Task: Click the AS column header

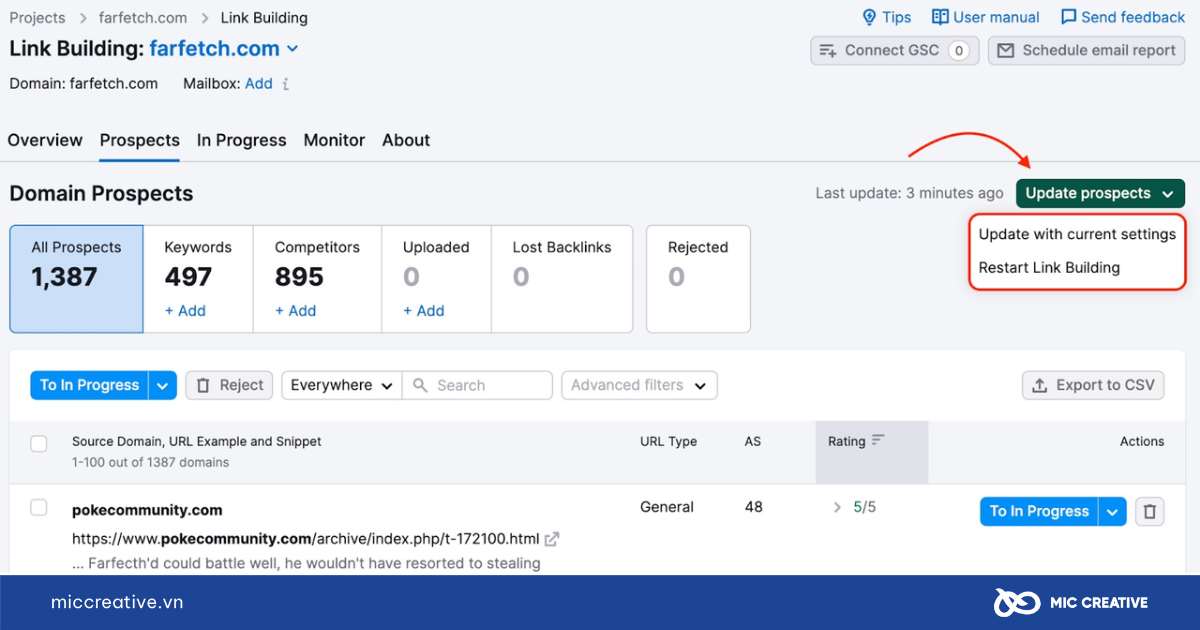Action: [753, 441]
